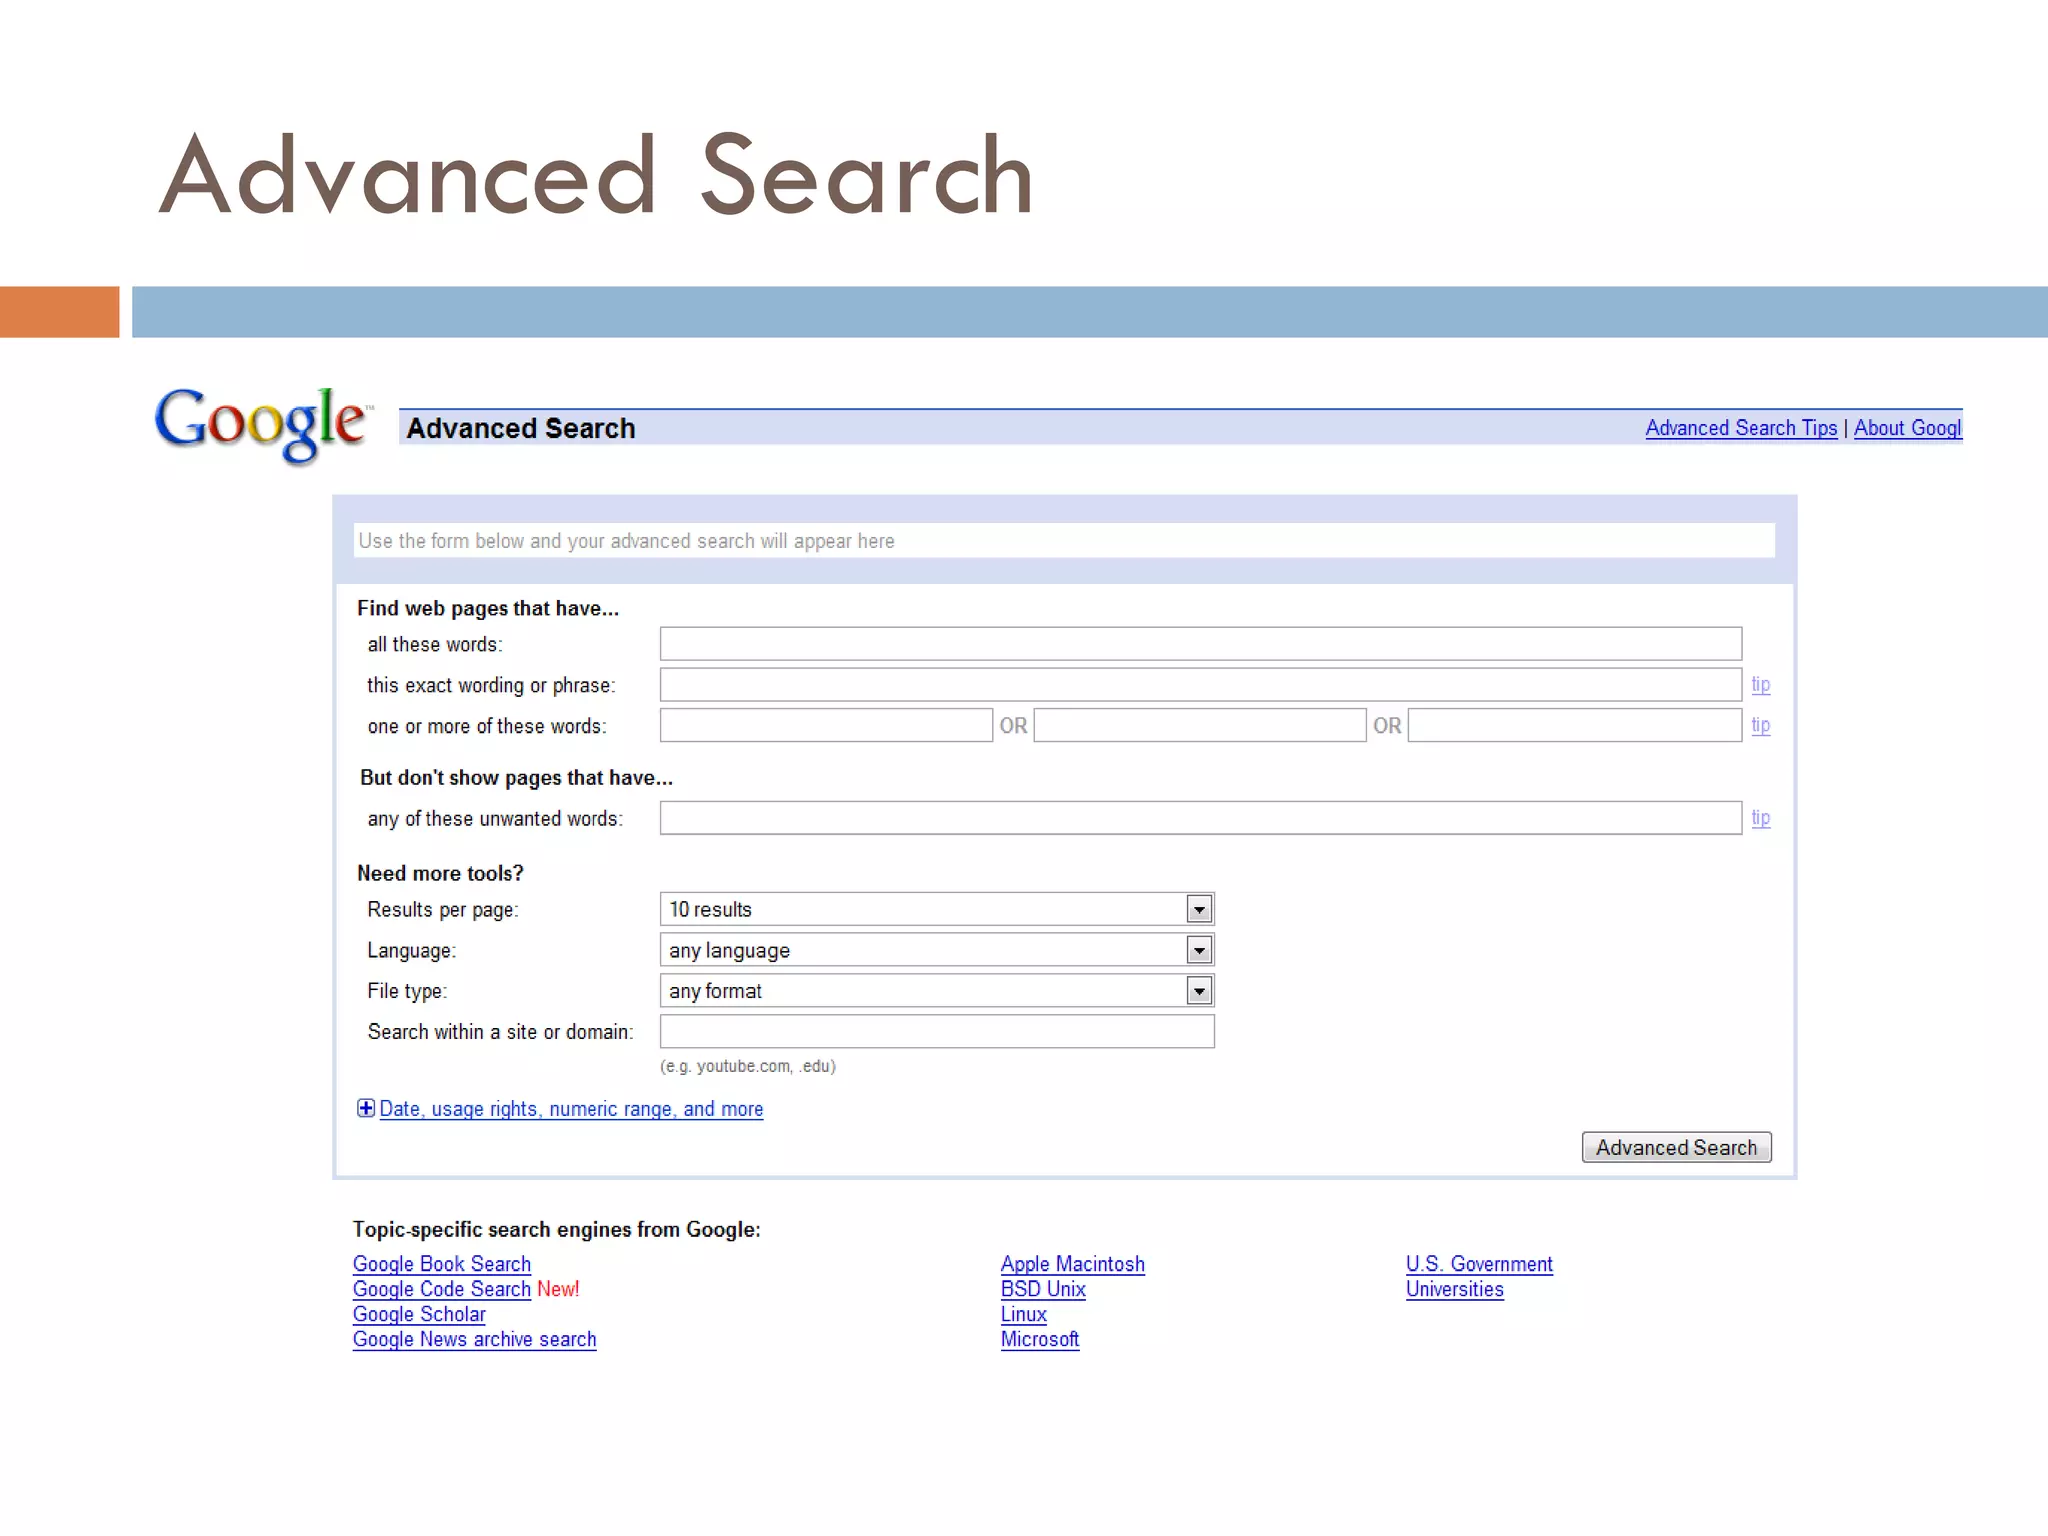Image resolution: width=2048 pixels, height=1536 pixels.
Task: Open About Google link
Action: (1908, 428)
